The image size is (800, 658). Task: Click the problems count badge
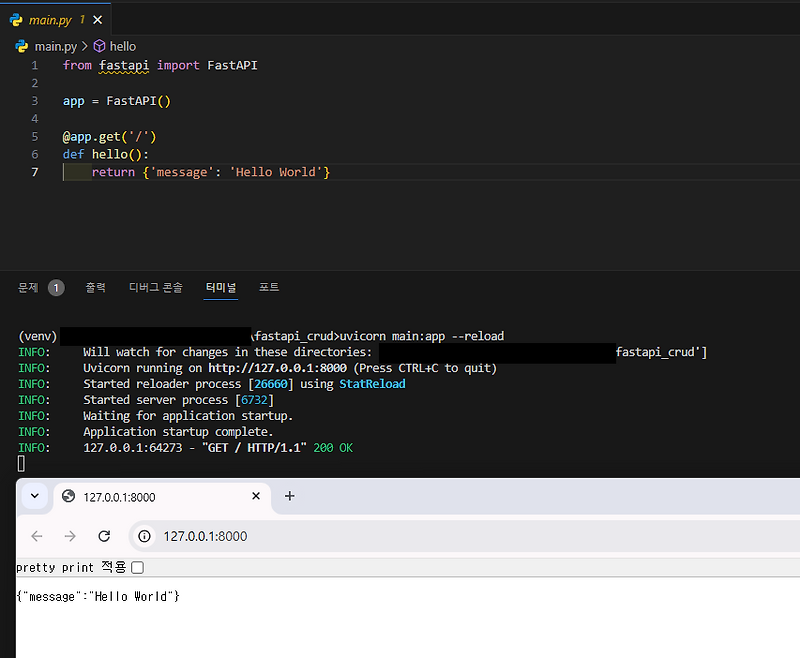[55, 287]
